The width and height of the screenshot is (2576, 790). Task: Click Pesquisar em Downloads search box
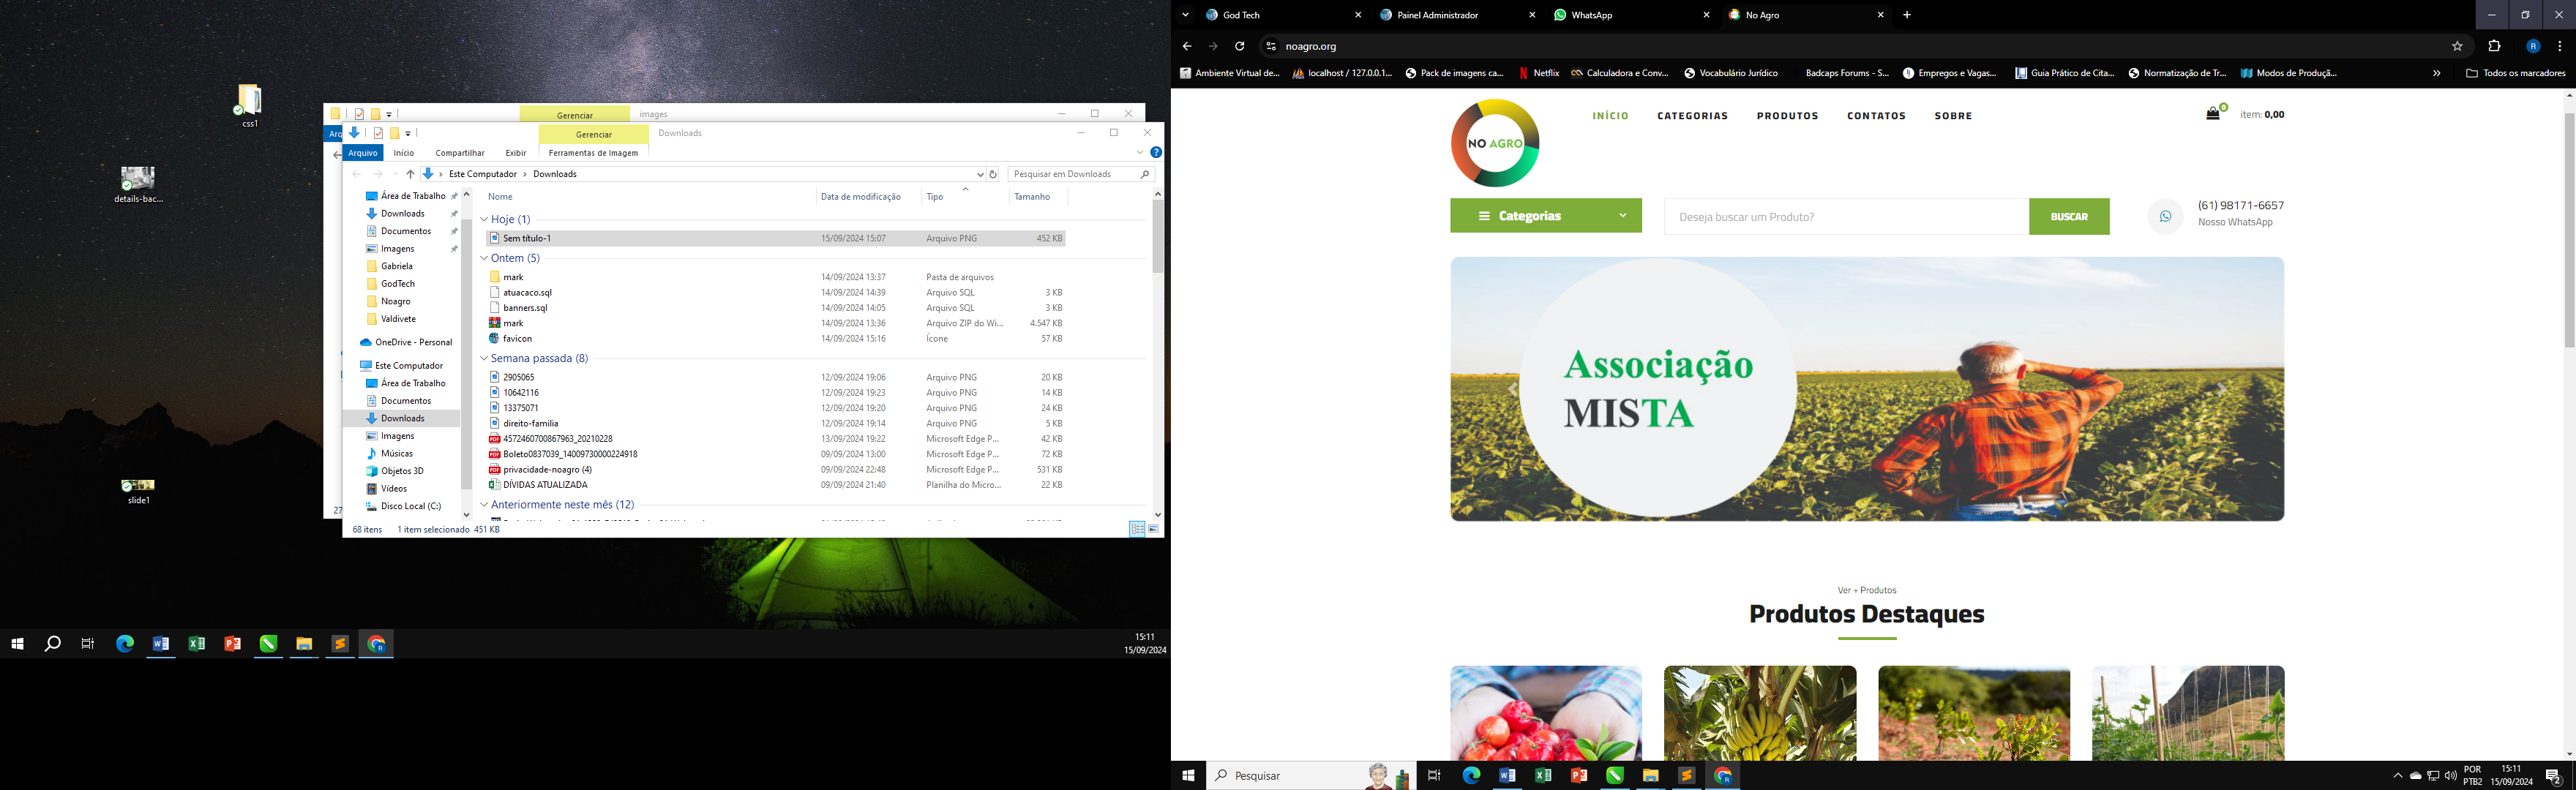point(1080,174)
